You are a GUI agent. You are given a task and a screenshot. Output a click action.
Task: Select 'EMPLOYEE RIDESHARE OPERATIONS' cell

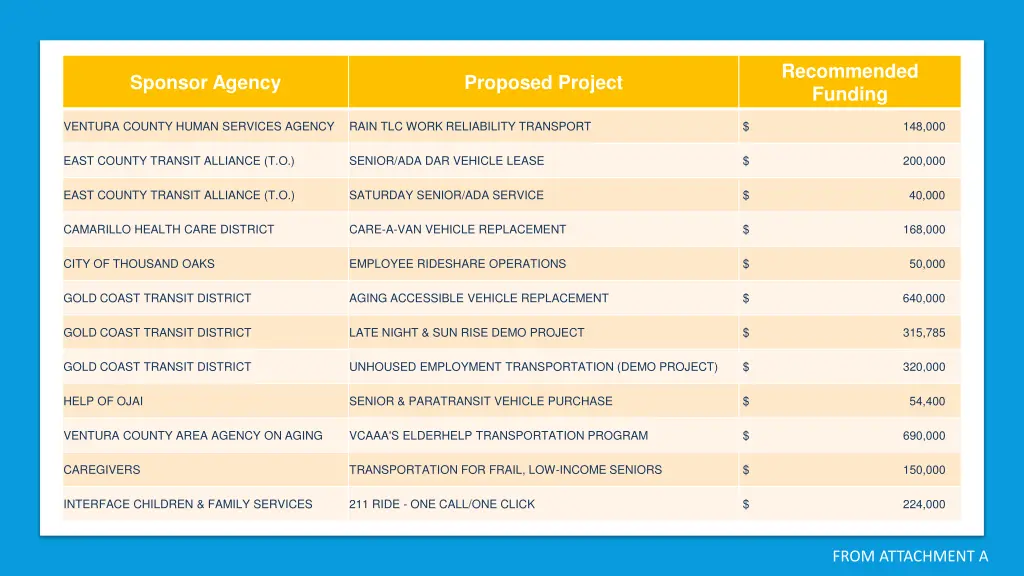point(543,264)
